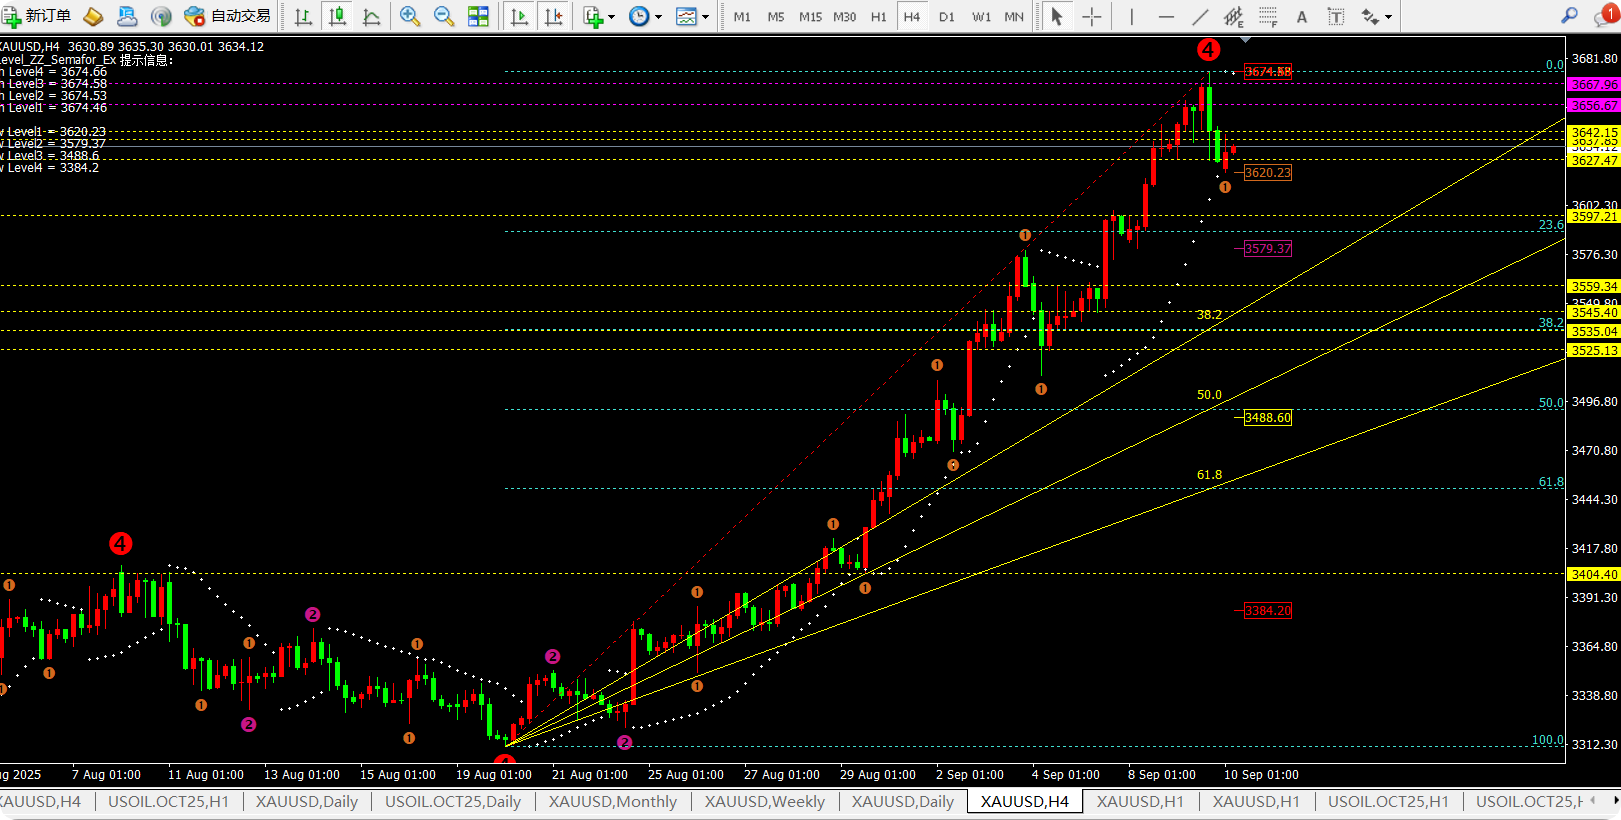Select the crosshair tool
This screenshot has width=1621, height=820.
(x=1092, y=16)
